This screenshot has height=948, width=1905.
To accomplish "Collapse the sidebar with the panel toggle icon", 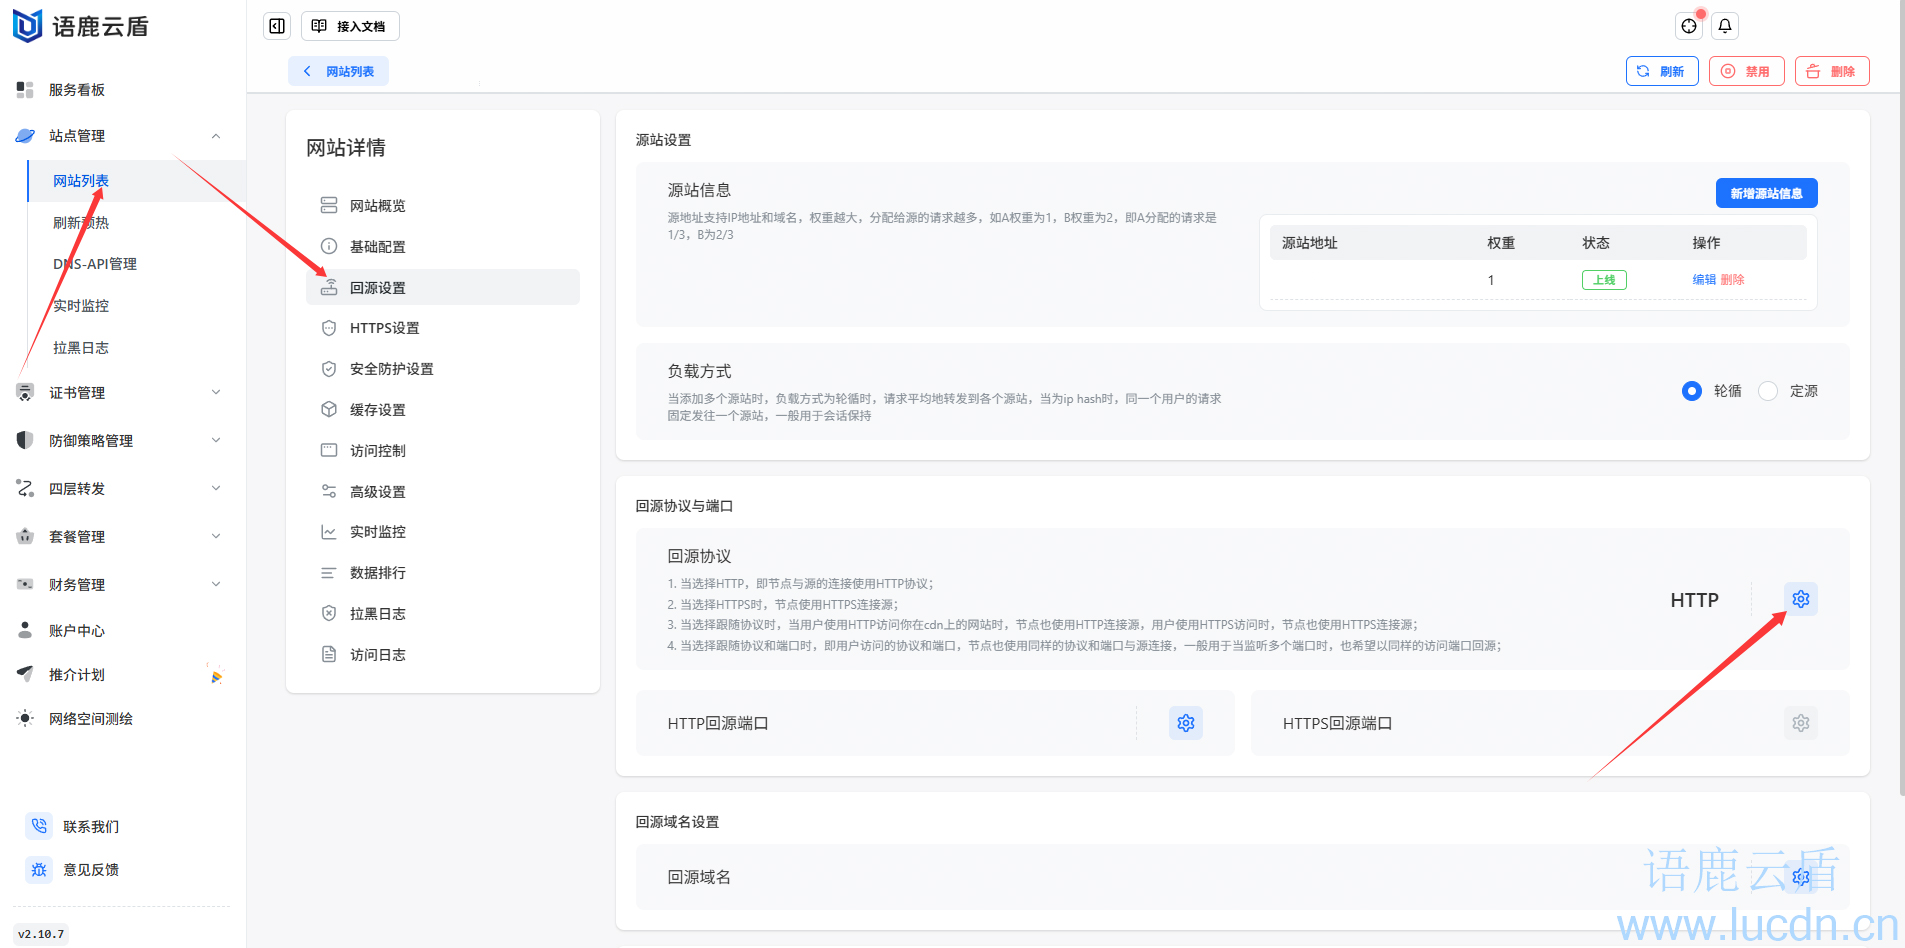I will click(x=277, y=25).
